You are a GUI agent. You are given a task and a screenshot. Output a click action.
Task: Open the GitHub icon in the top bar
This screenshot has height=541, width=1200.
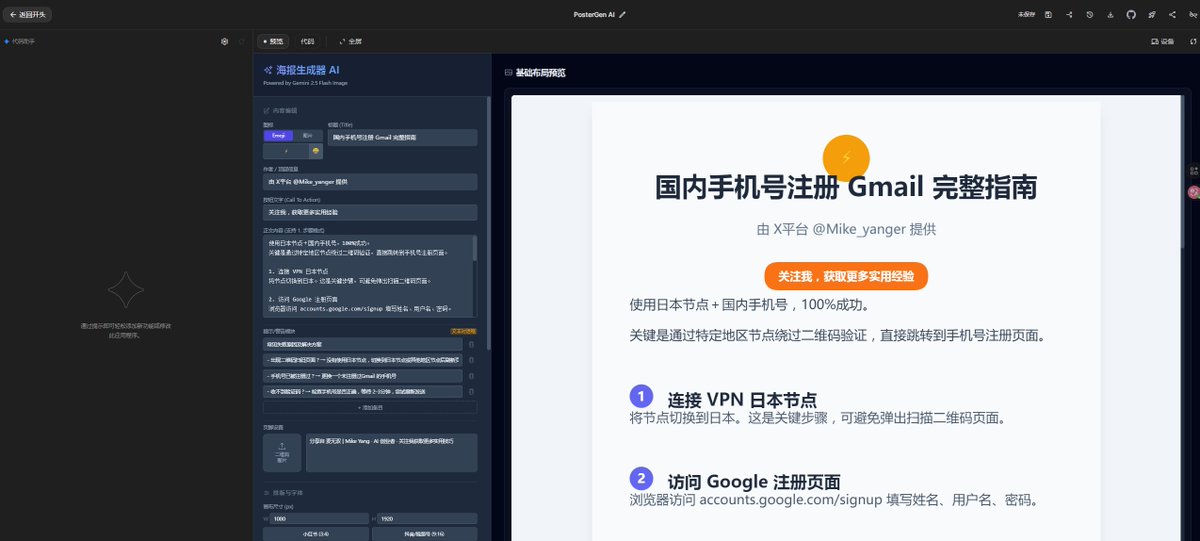[x=1131, y=15]
